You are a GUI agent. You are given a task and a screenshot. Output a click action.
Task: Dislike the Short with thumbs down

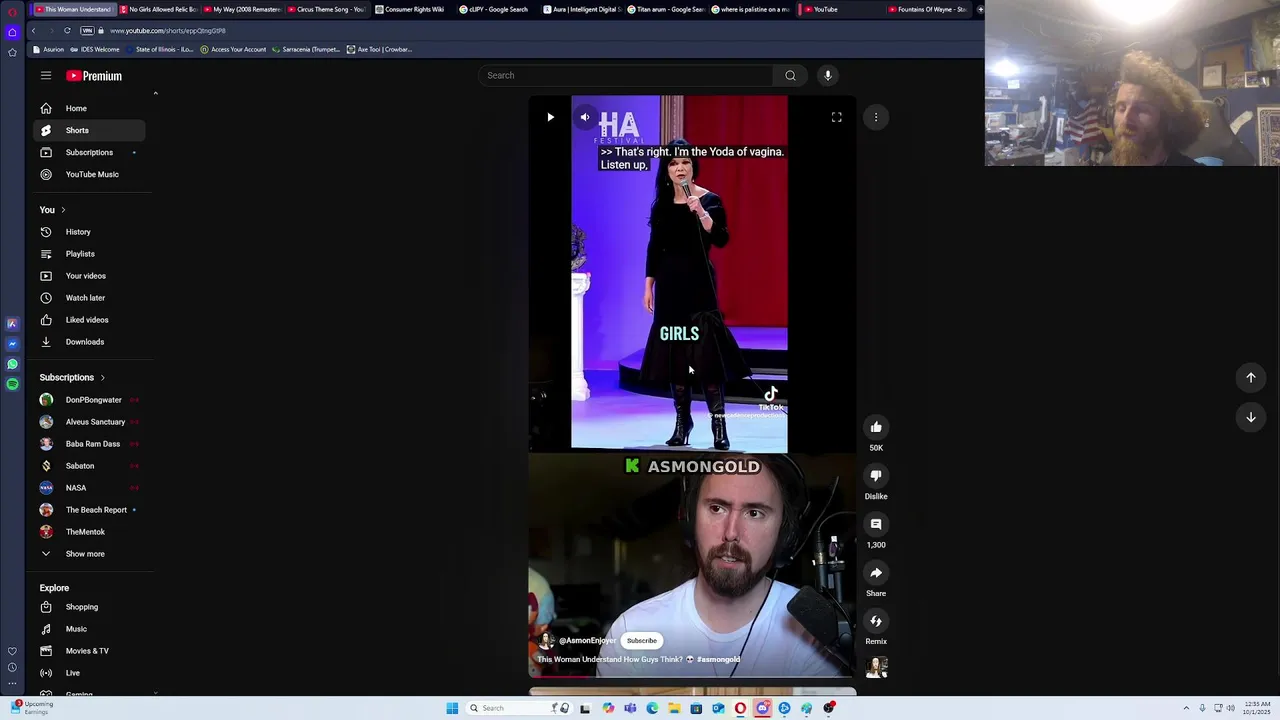click(x=876, y=476)
